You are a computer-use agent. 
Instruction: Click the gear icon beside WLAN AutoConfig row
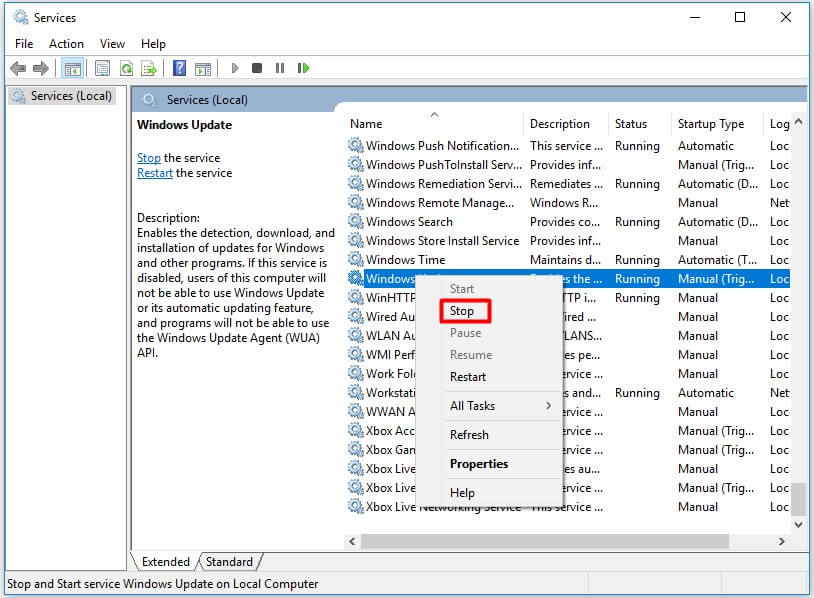click(x=356, y=335)
